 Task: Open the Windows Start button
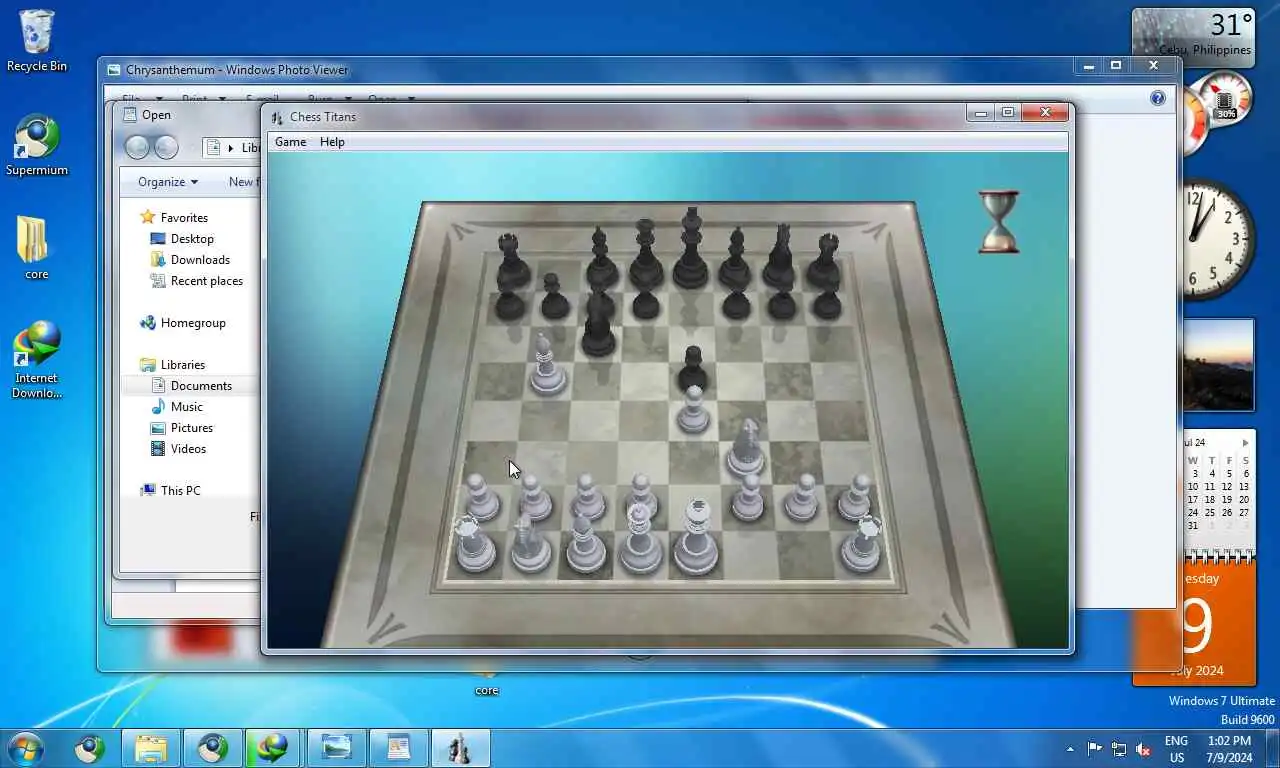click(x=24, y=748)
